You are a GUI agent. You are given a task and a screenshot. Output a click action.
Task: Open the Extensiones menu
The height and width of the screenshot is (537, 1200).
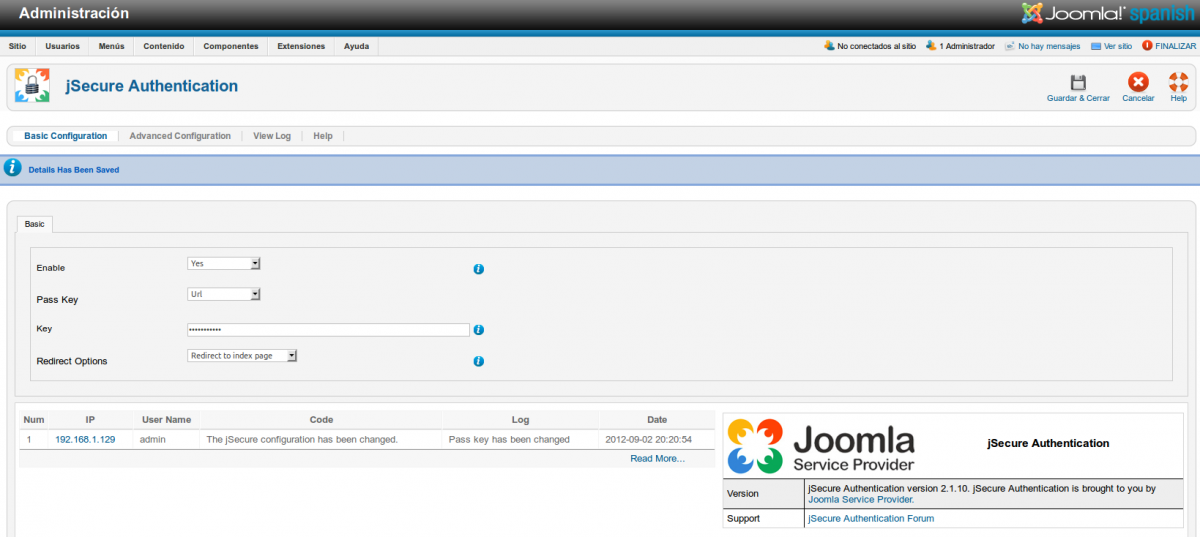coord(301,46)
